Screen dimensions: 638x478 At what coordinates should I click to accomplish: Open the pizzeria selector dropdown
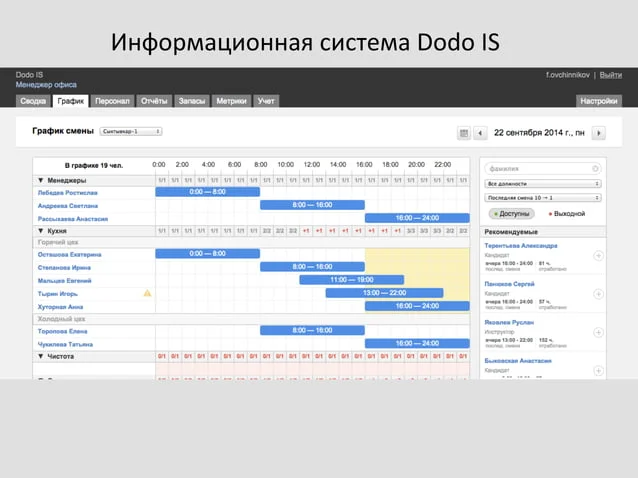[x=131, y=131]
